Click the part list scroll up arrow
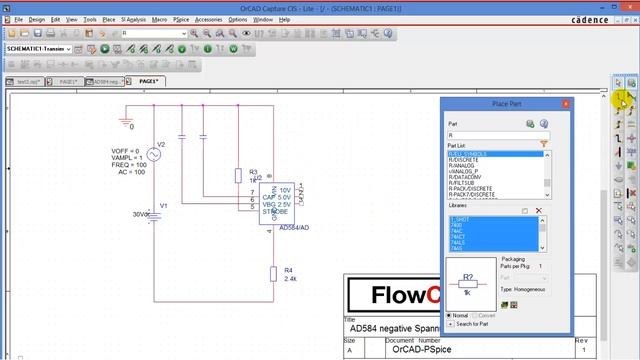Image resolution: width=640 pixels, height=360 pixels. pyautogui.click(x=547, y=155)
